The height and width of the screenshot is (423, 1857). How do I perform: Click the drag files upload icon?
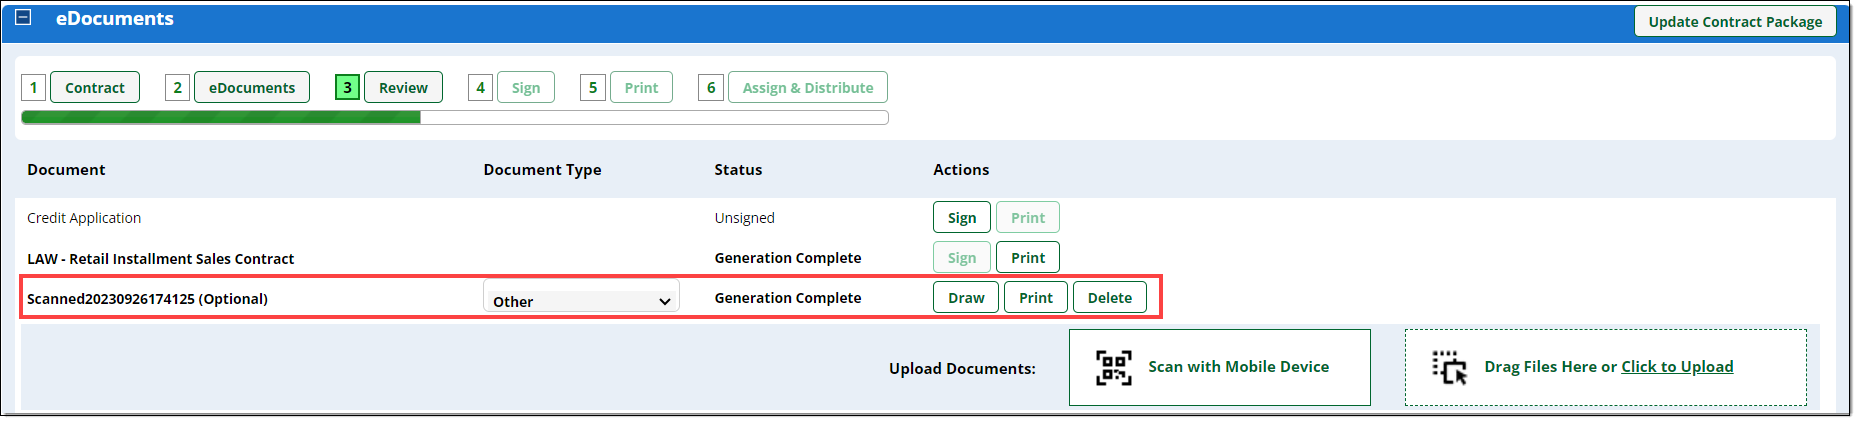click(1449, 367)
